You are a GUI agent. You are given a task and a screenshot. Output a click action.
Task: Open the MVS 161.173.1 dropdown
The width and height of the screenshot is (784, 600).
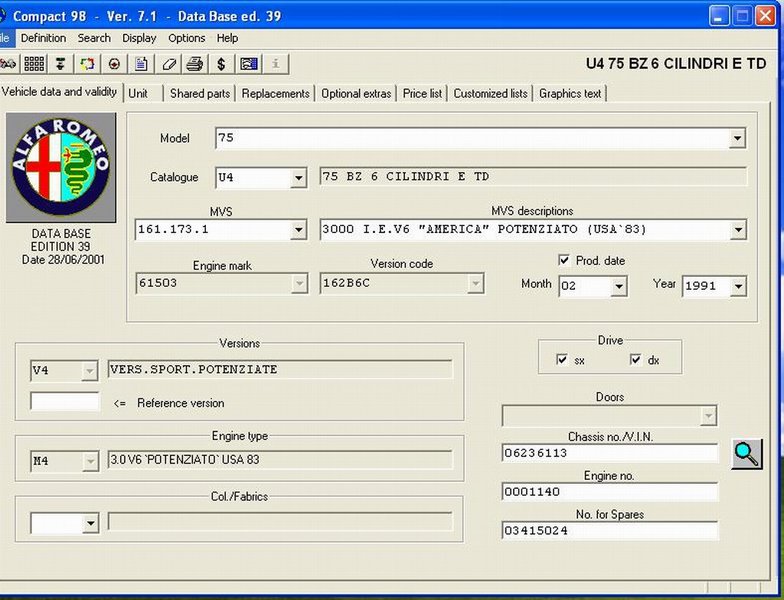298,230
